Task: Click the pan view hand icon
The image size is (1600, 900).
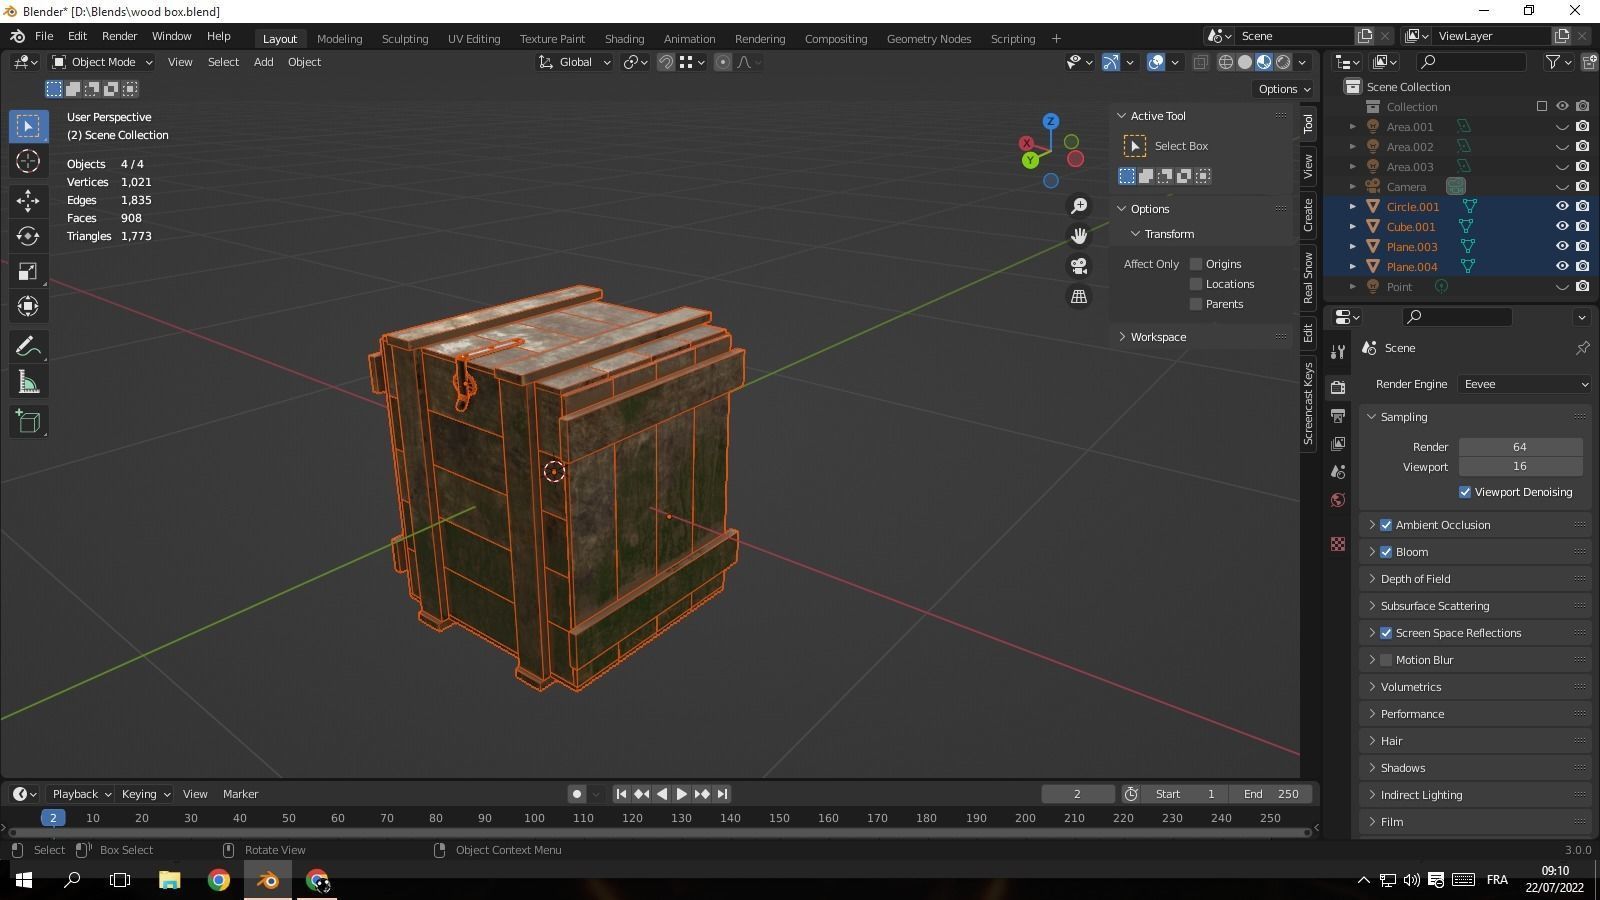Action: [1079, 236]
